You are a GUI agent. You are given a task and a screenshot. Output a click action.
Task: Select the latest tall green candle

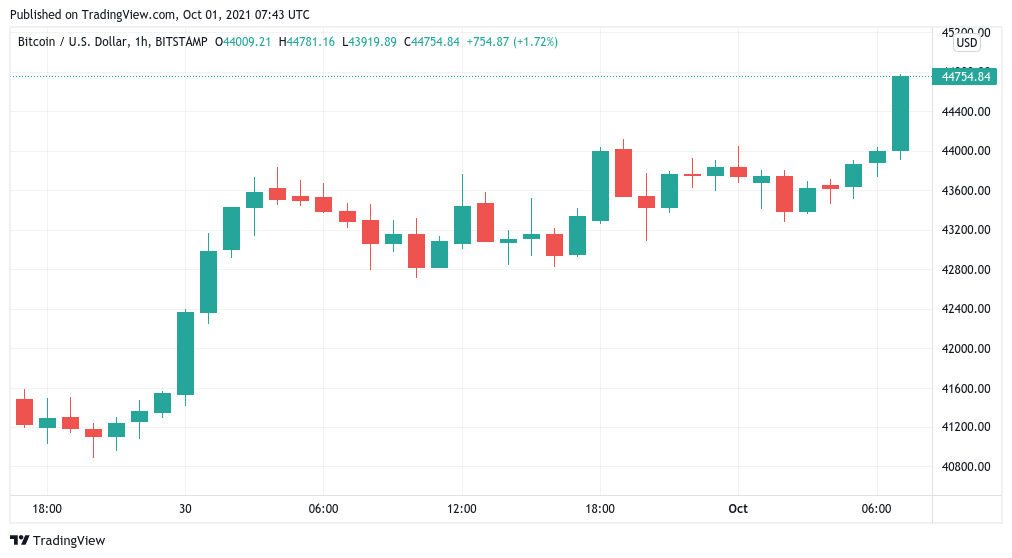click(x=900, y=113)
